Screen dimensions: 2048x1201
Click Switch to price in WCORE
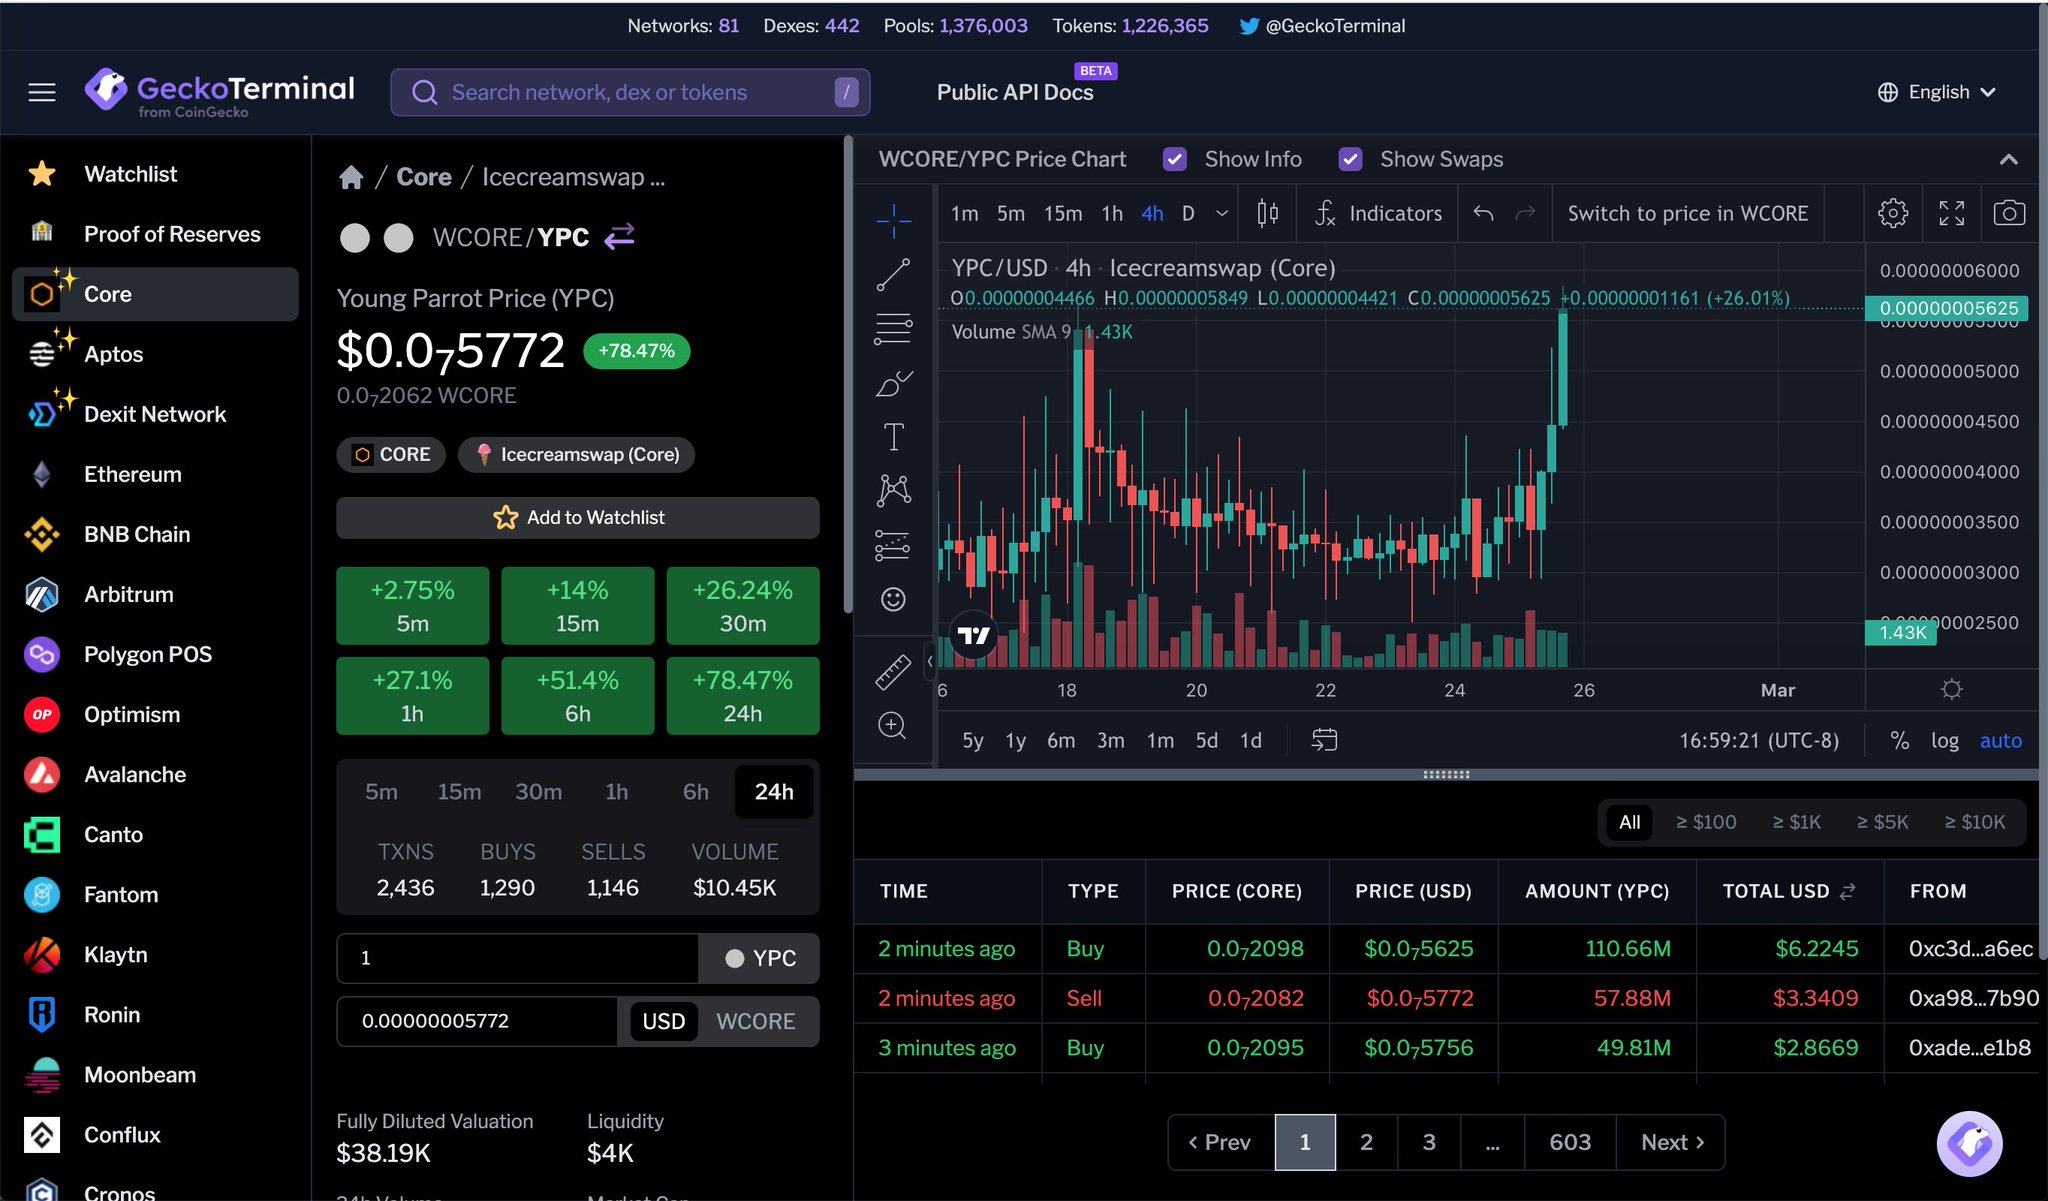click(x=1687, y=213)
